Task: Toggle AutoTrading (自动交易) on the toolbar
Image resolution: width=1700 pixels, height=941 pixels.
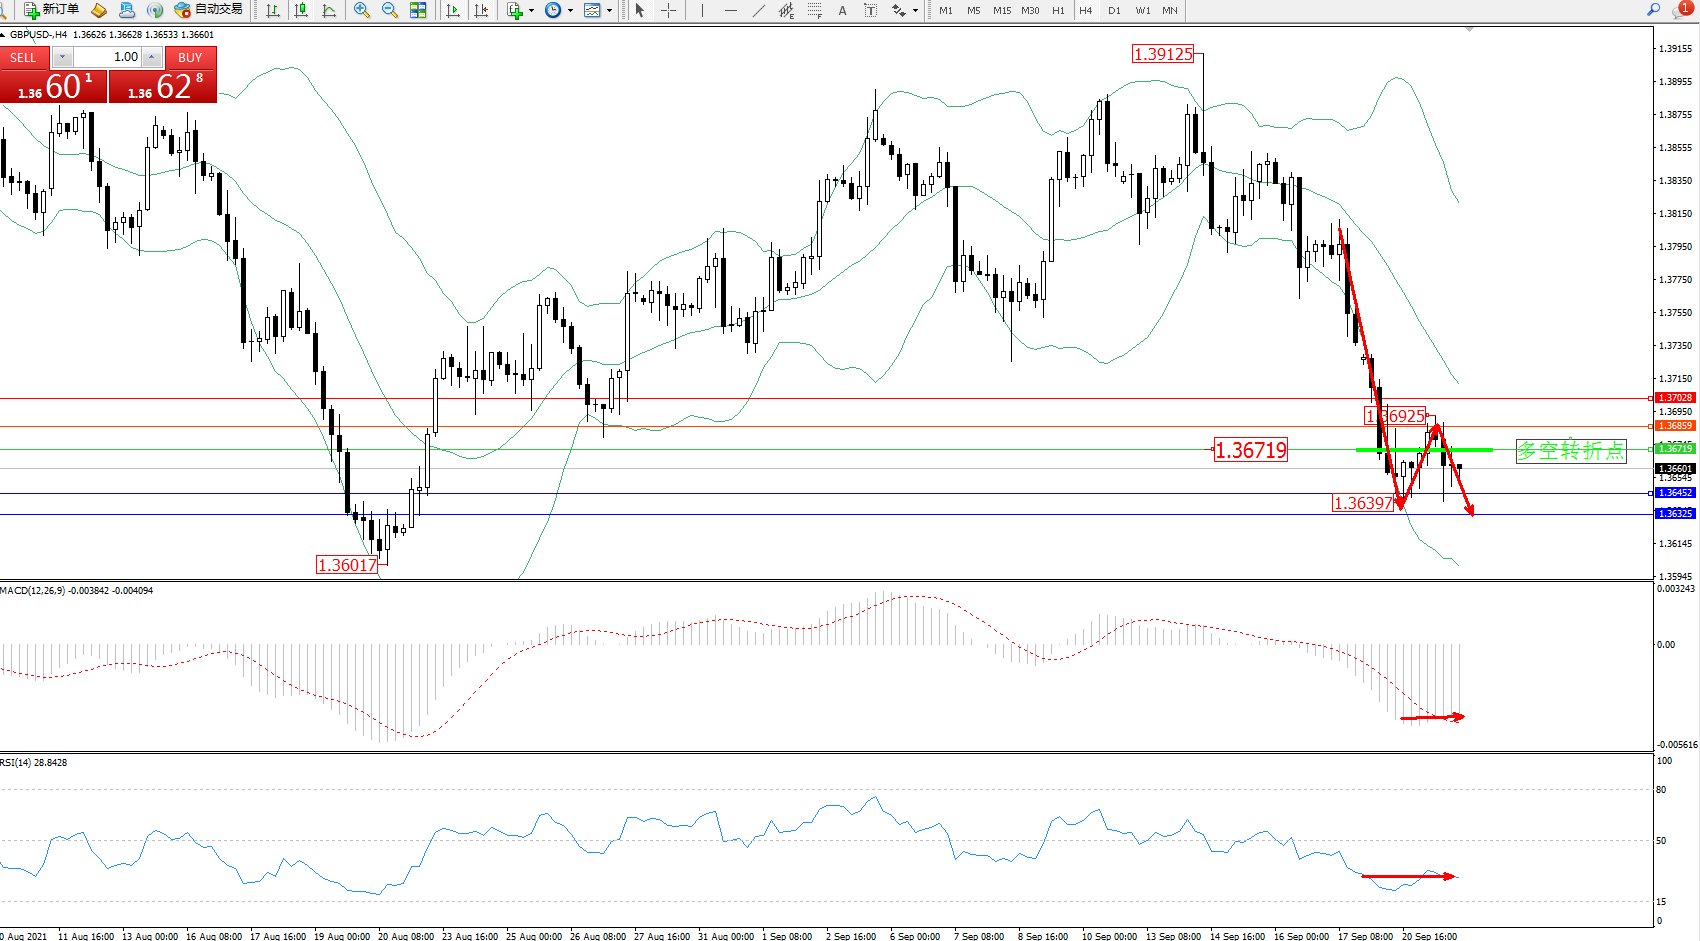Action: pos(208,10)
